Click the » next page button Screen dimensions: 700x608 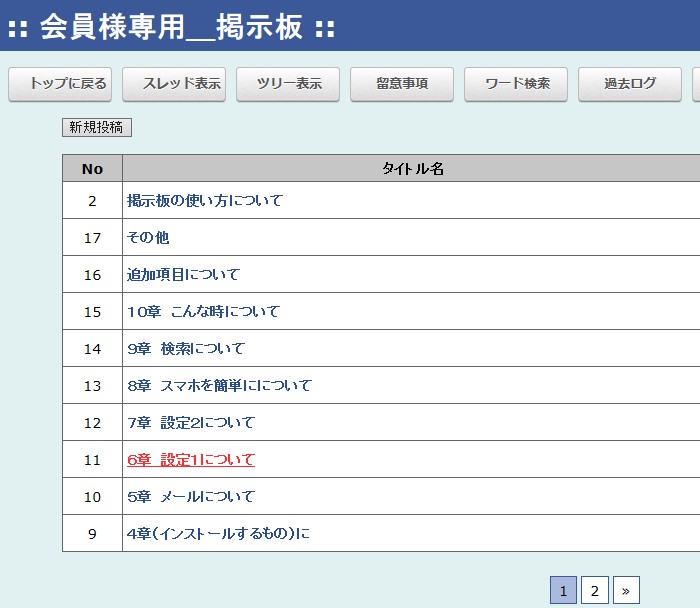(626, 591)
